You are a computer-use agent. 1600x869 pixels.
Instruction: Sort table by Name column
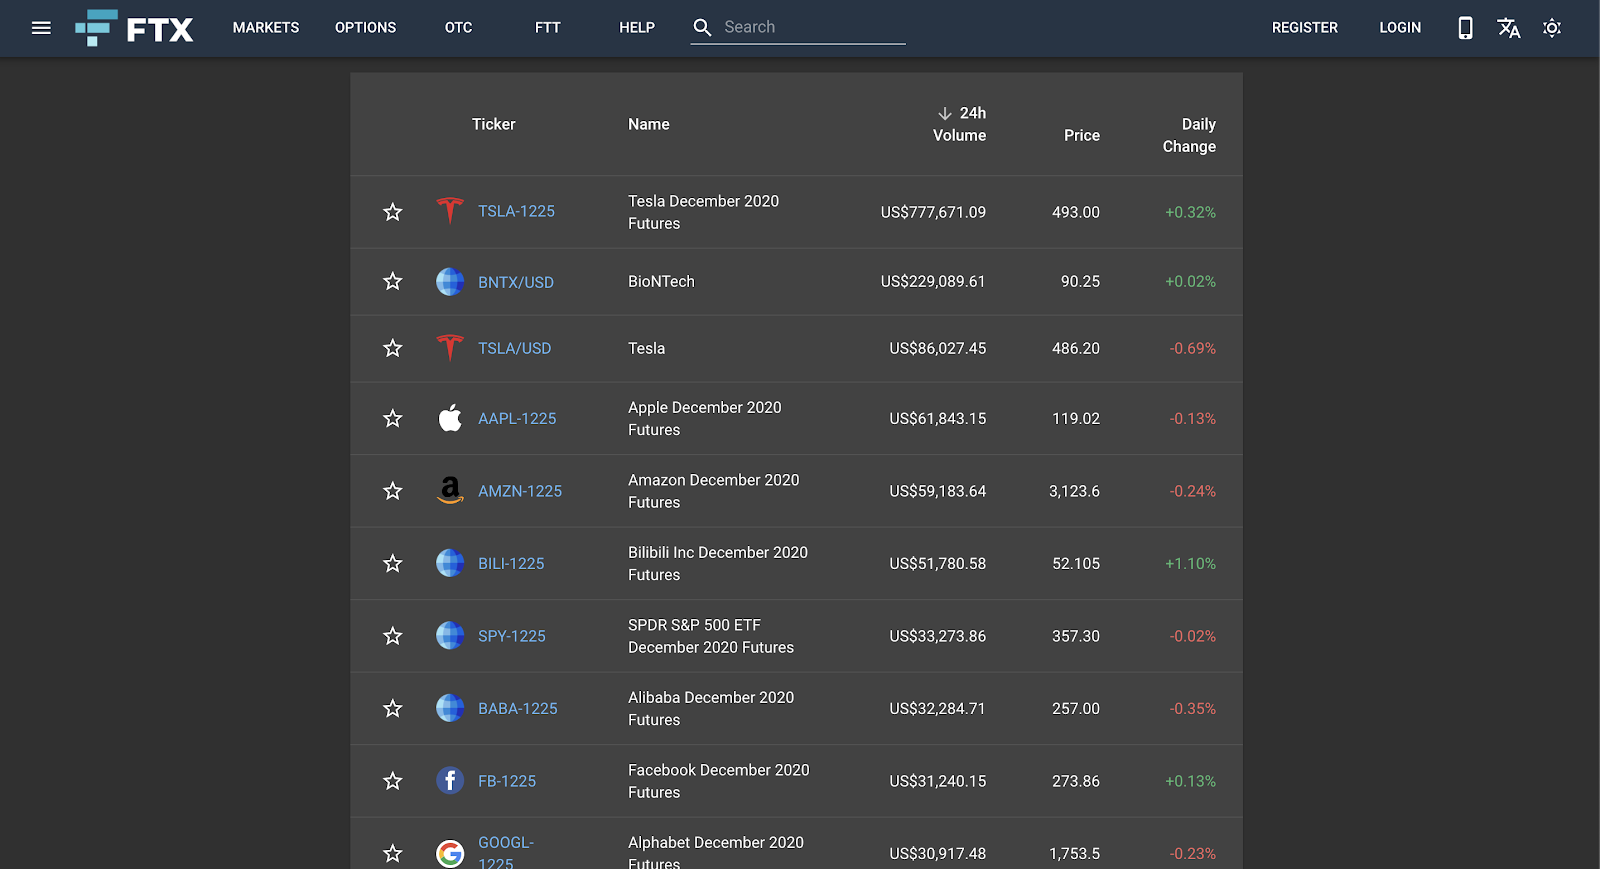click(649, 124)
